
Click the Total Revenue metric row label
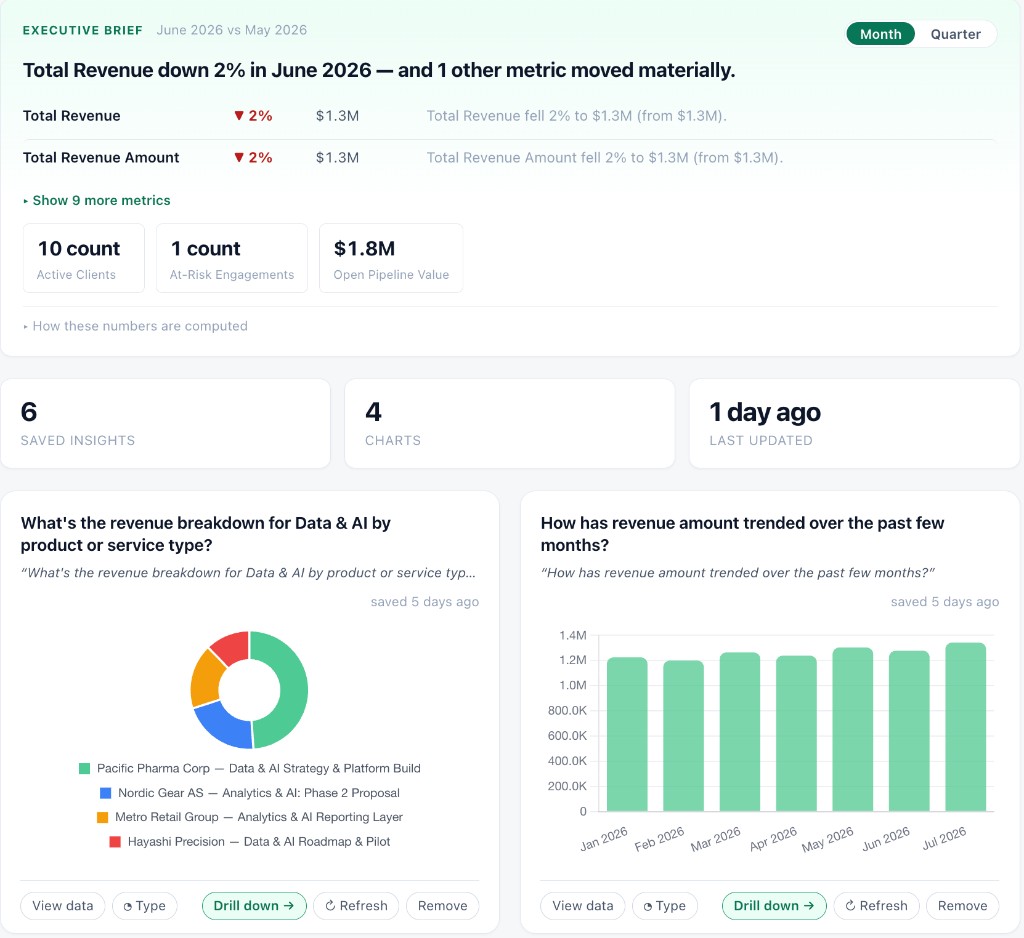[71, 116]
